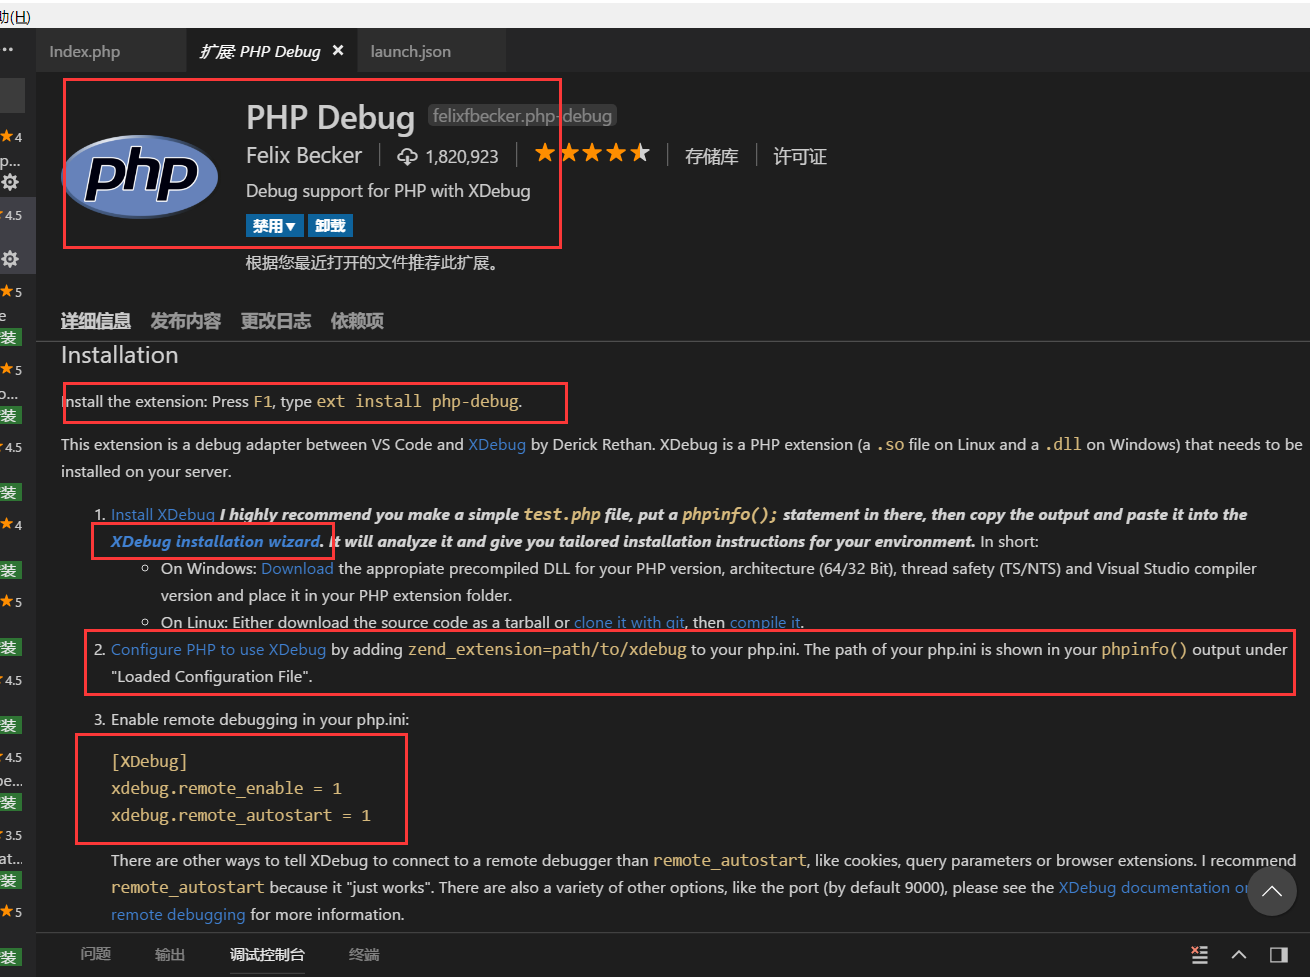Screen dimensions: 1310x977
Task: Open the 禁用 disable dropdown
Action: pyautogui.click(x=273, y=226)
